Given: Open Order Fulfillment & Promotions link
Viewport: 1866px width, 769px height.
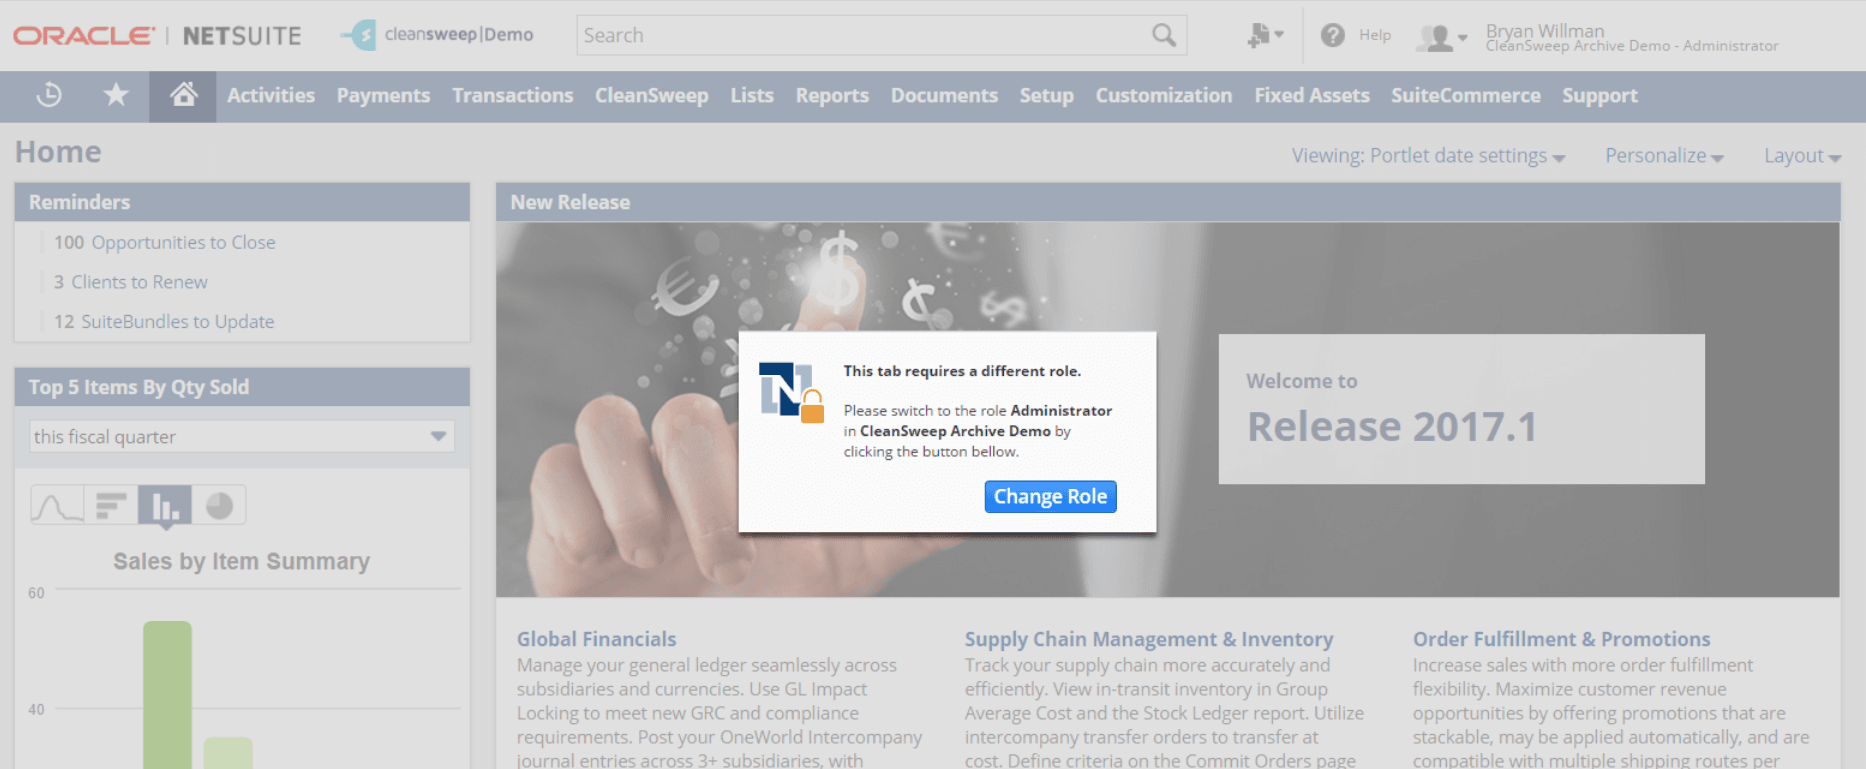Looking at the screenshot, I should [x=1561, y=639].
